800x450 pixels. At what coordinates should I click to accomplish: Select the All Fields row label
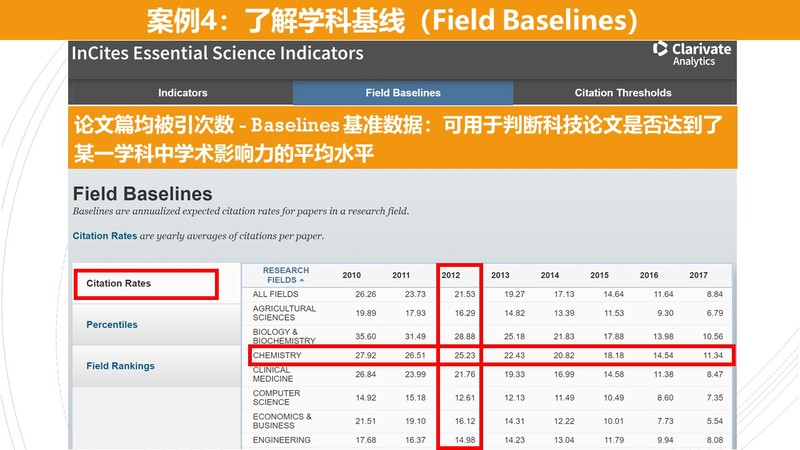[275, 294]
